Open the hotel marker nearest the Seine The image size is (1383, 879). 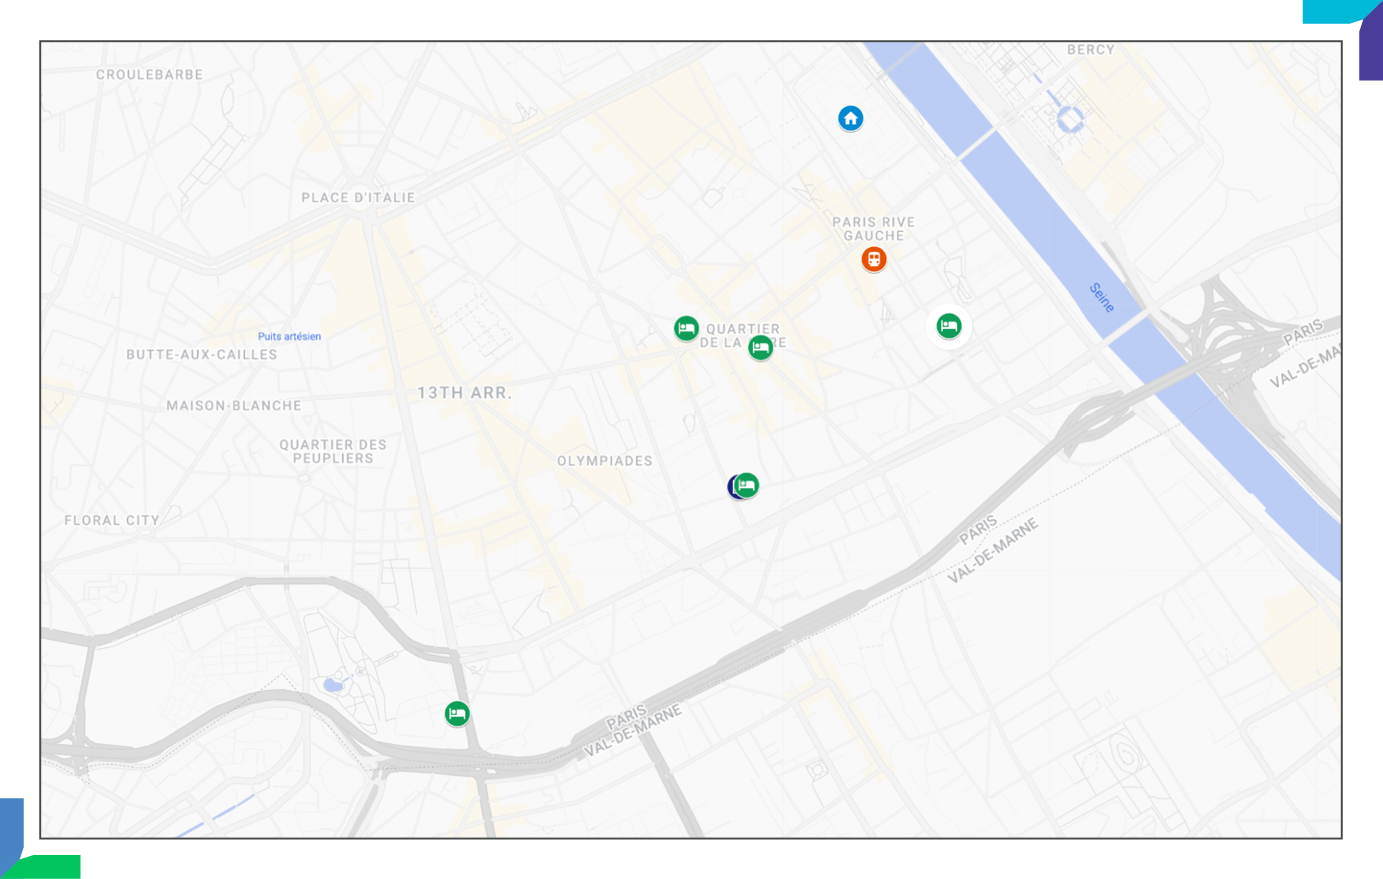pos(949,326)
